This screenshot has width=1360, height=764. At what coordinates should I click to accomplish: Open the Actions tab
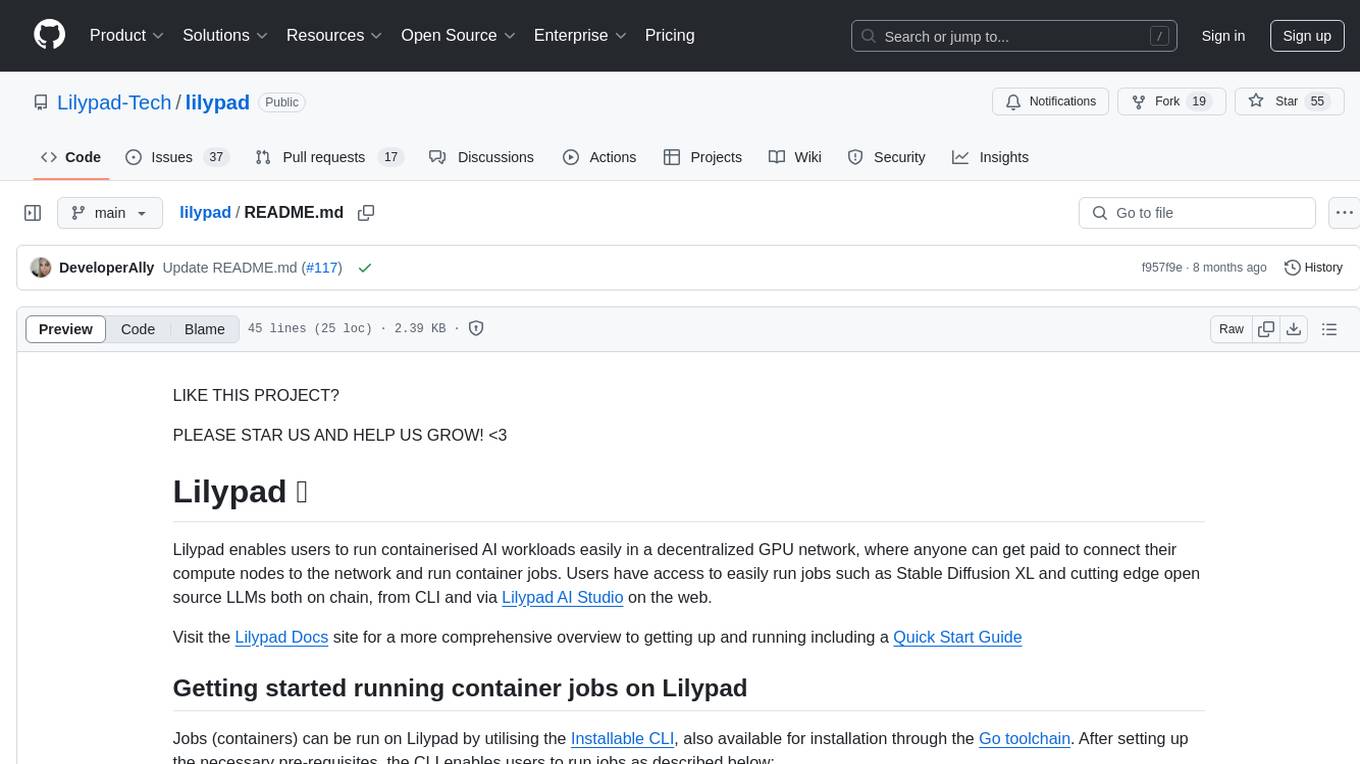pyautogui.click(x=600, y=157)
